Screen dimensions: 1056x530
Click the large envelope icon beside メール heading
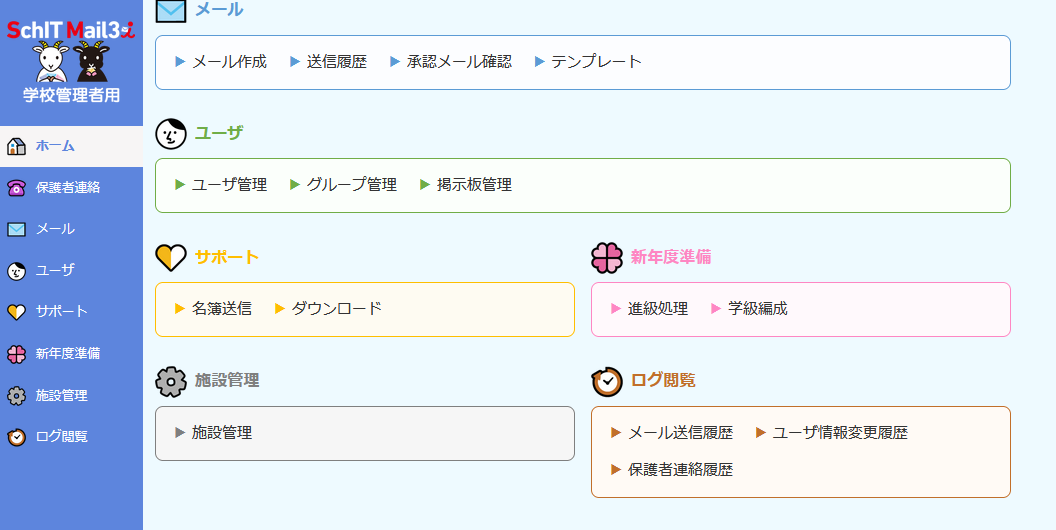pos(171,10)
